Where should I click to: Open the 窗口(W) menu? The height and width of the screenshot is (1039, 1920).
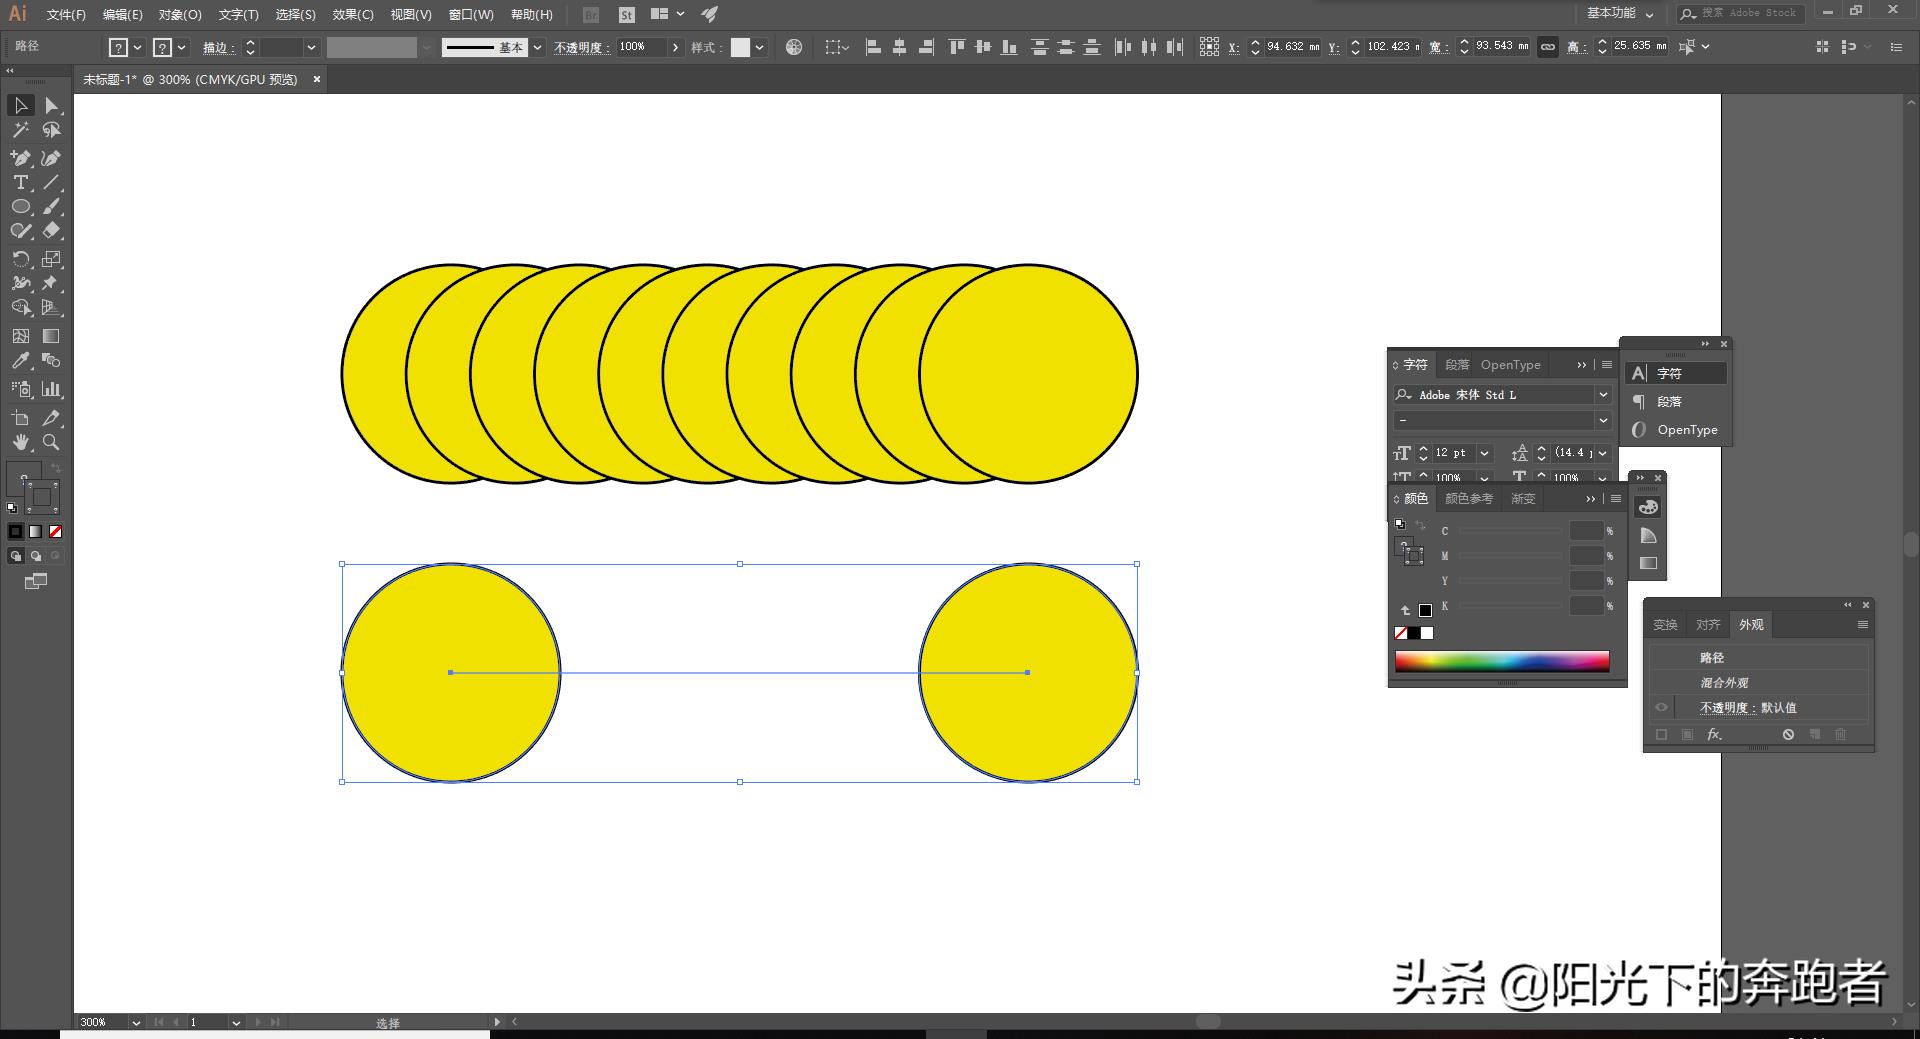(471, 14)
